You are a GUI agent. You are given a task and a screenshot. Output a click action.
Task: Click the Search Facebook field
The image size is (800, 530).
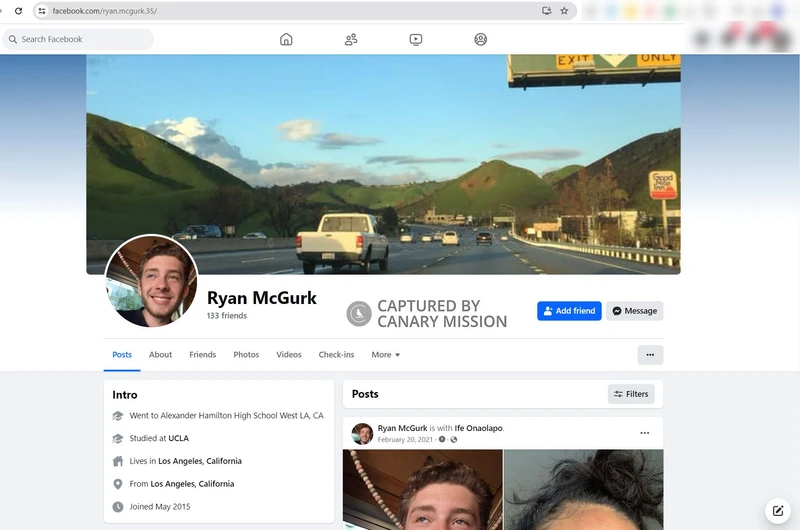point(78,39)
